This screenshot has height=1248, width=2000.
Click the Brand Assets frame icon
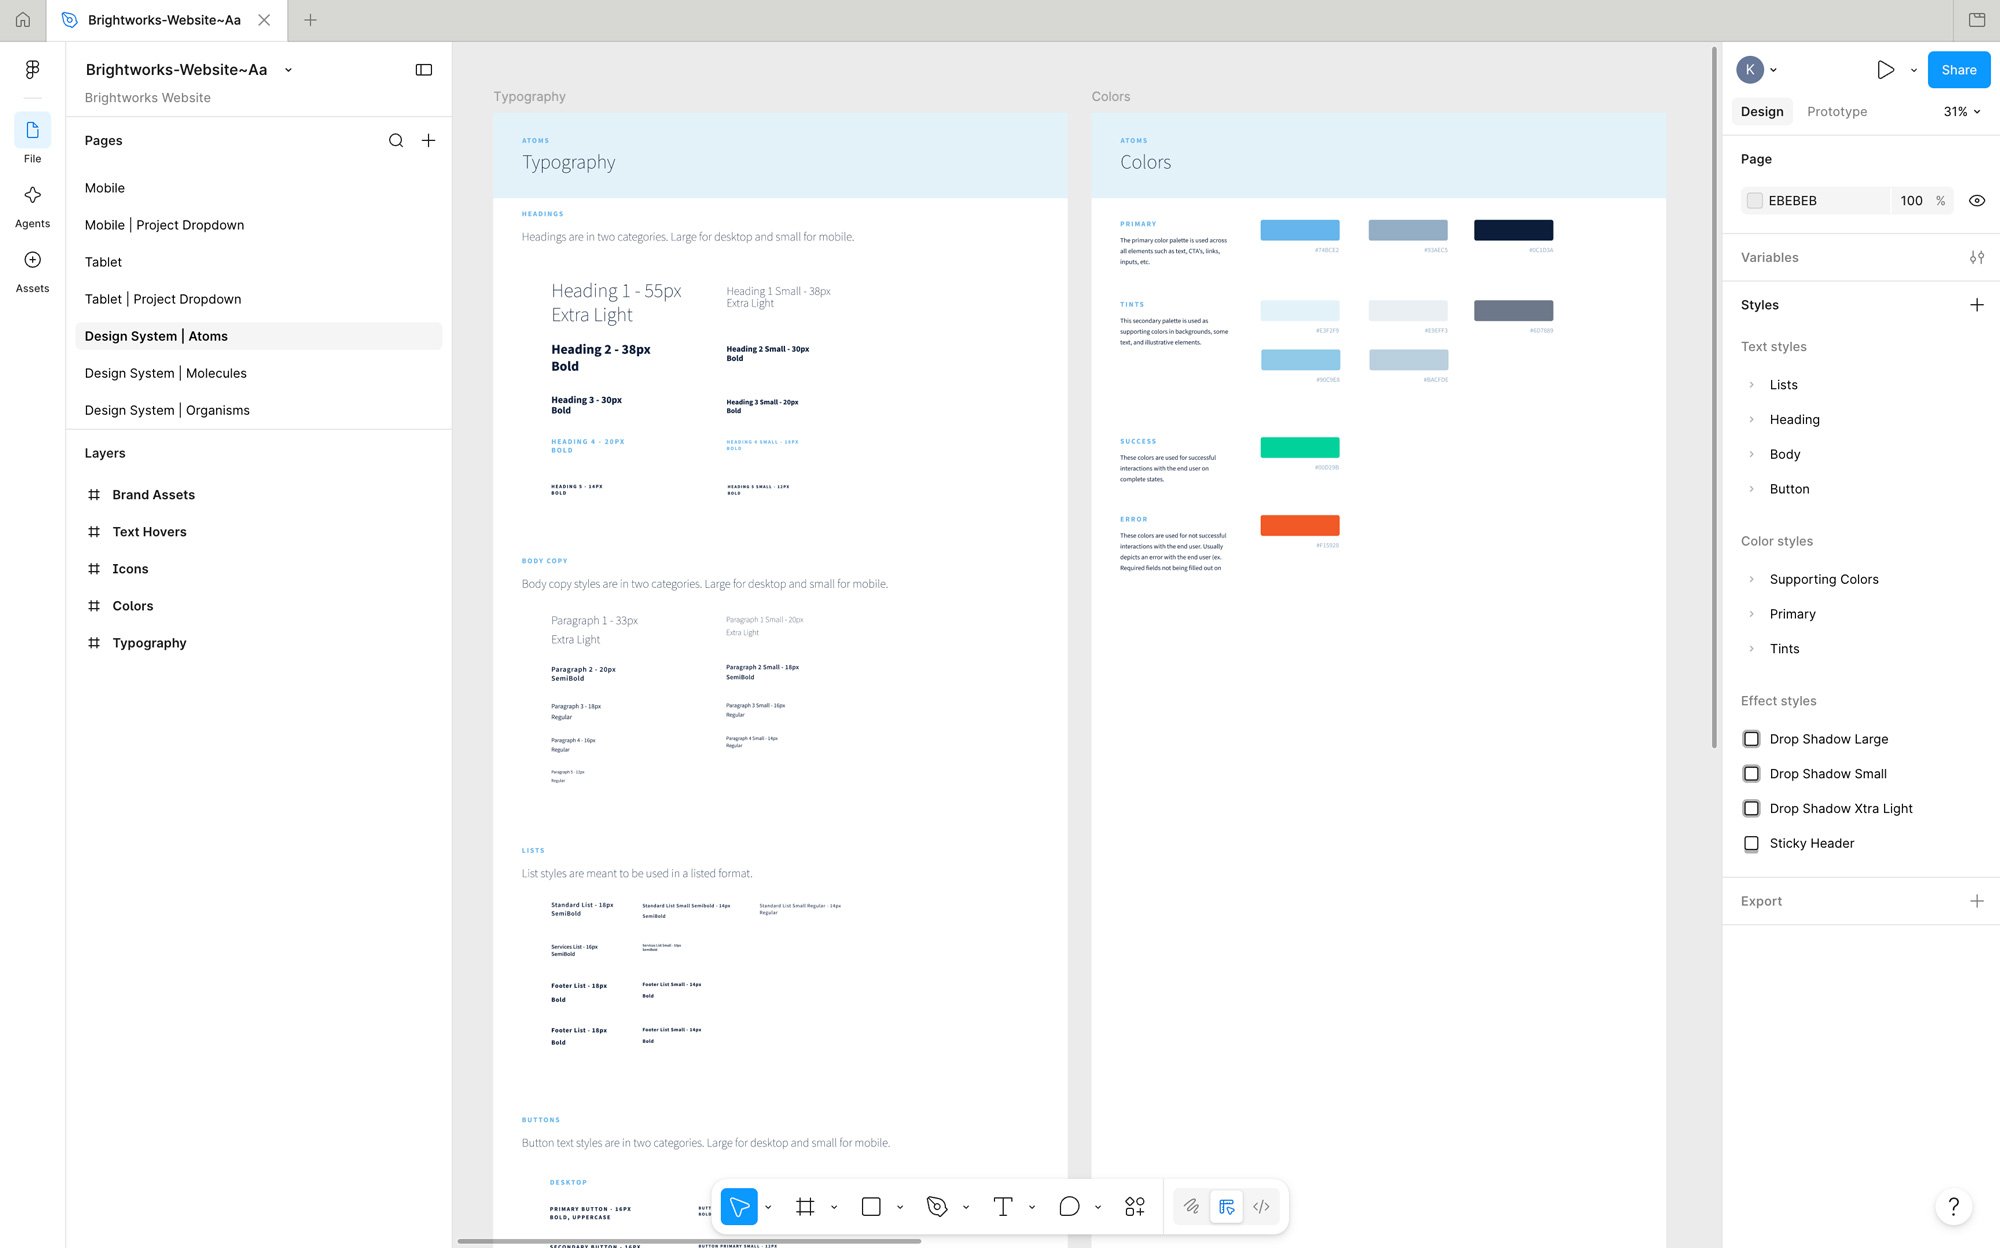coord(94,495)
